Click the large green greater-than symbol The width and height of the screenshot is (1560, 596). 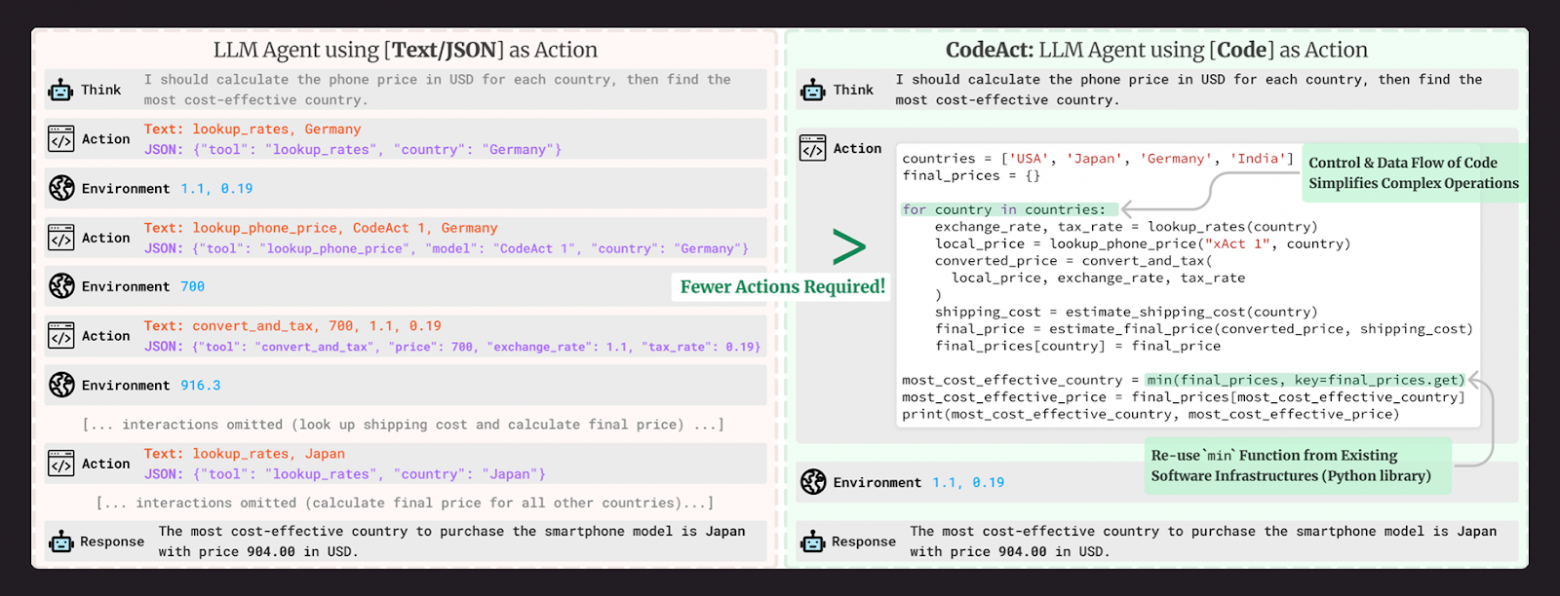coord(850,248)
